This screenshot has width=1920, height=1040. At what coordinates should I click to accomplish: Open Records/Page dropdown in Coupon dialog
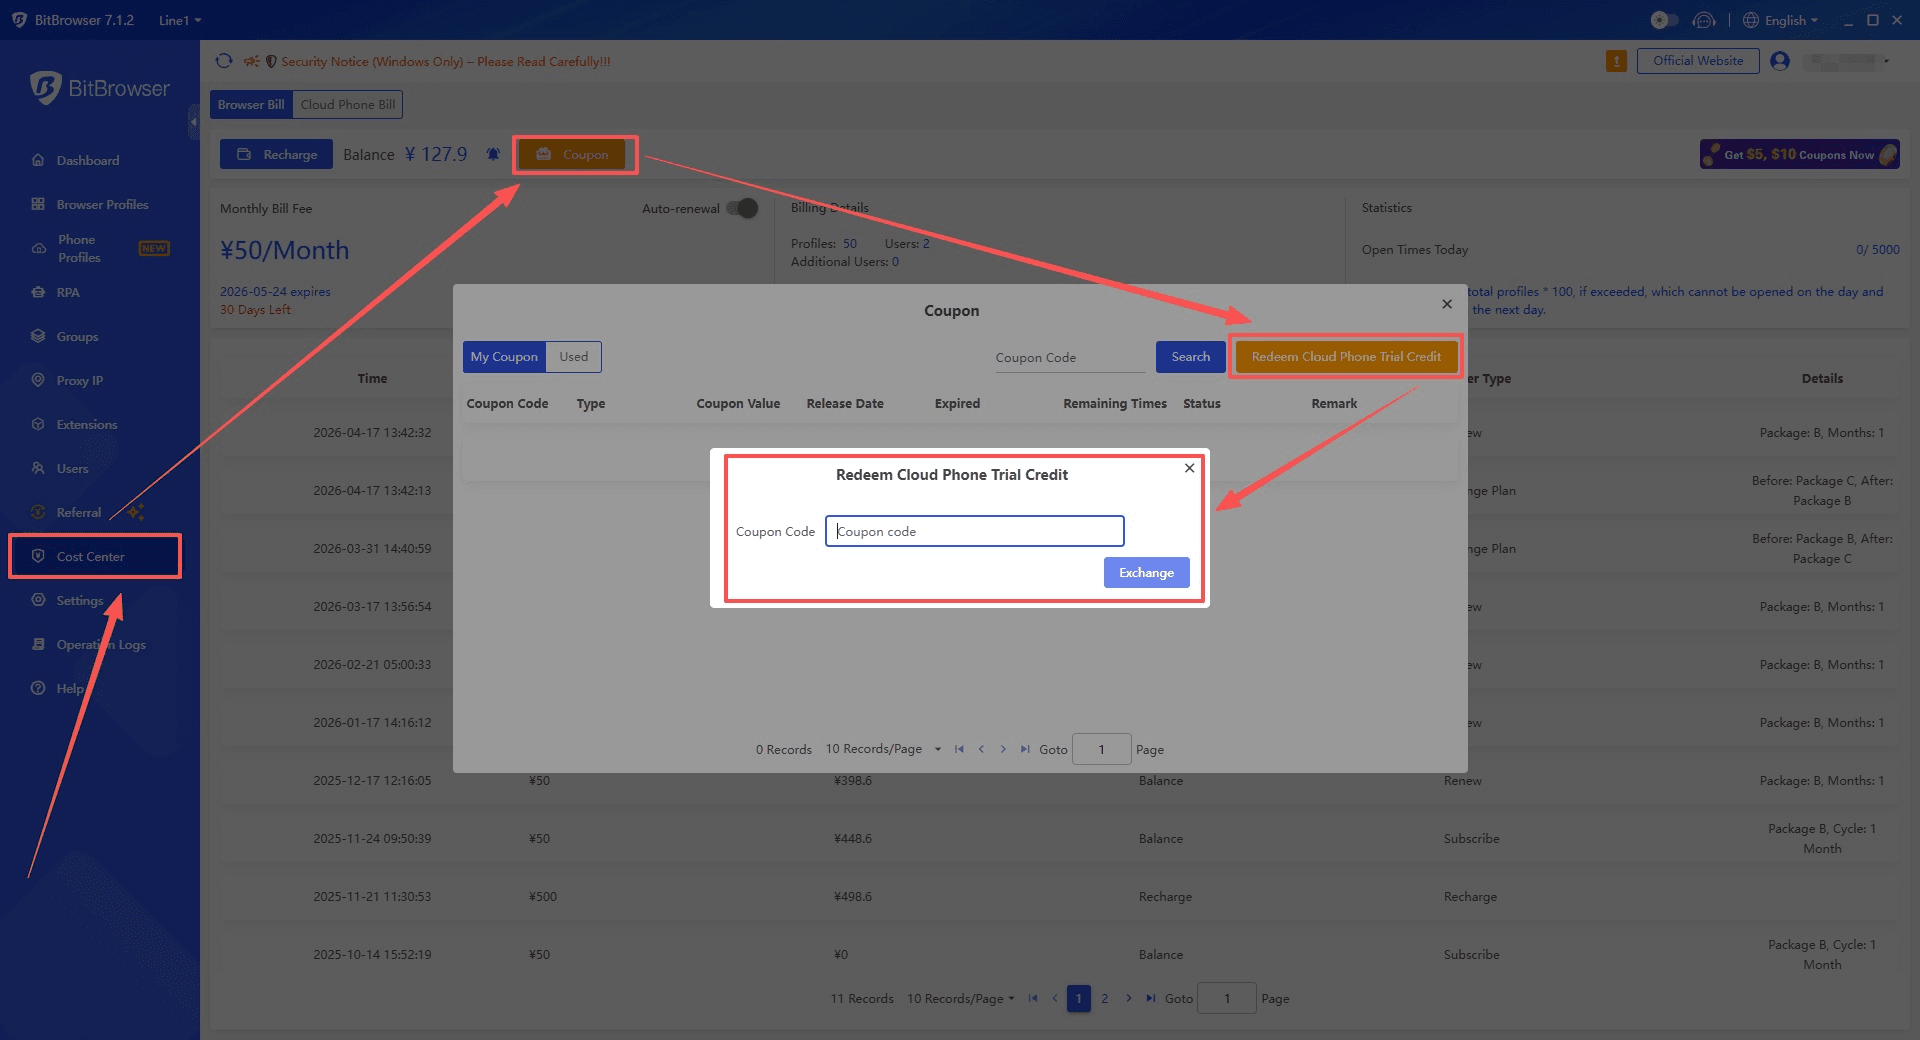(883, 749)
